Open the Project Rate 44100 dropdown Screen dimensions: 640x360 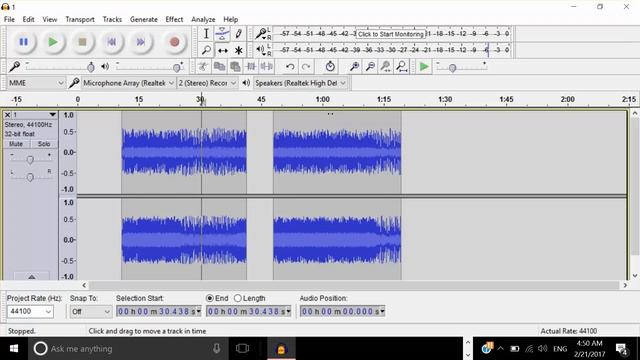point(30,311)
